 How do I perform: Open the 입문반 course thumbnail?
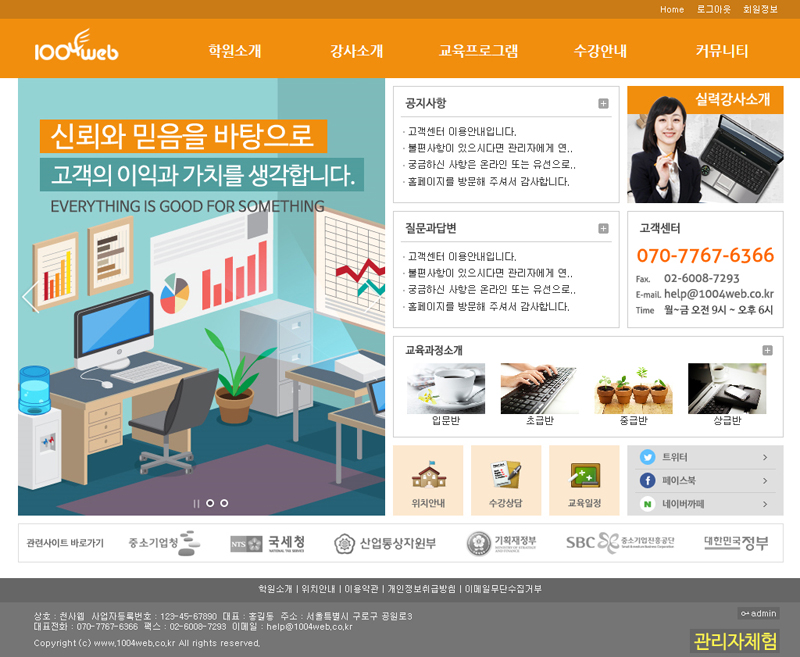[x=446, y=390]
